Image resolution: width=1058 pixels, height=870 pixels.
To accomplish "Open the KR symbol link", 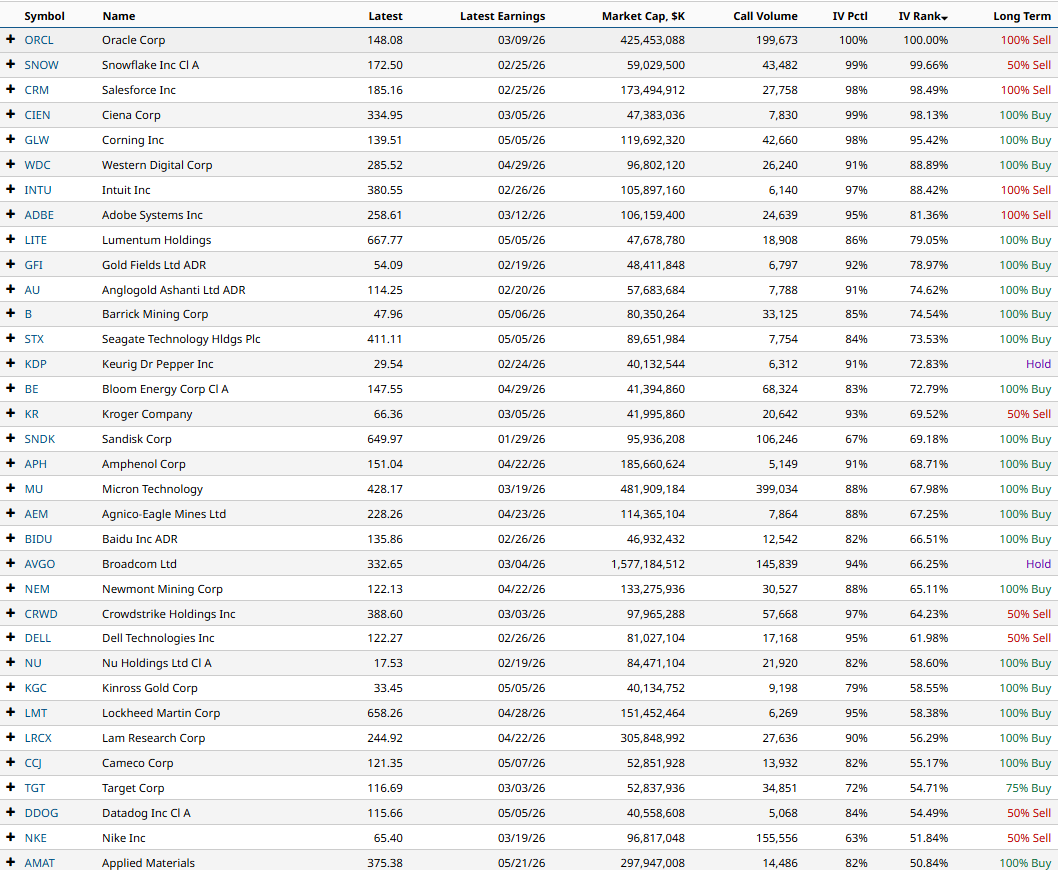I will coord(32,414).
